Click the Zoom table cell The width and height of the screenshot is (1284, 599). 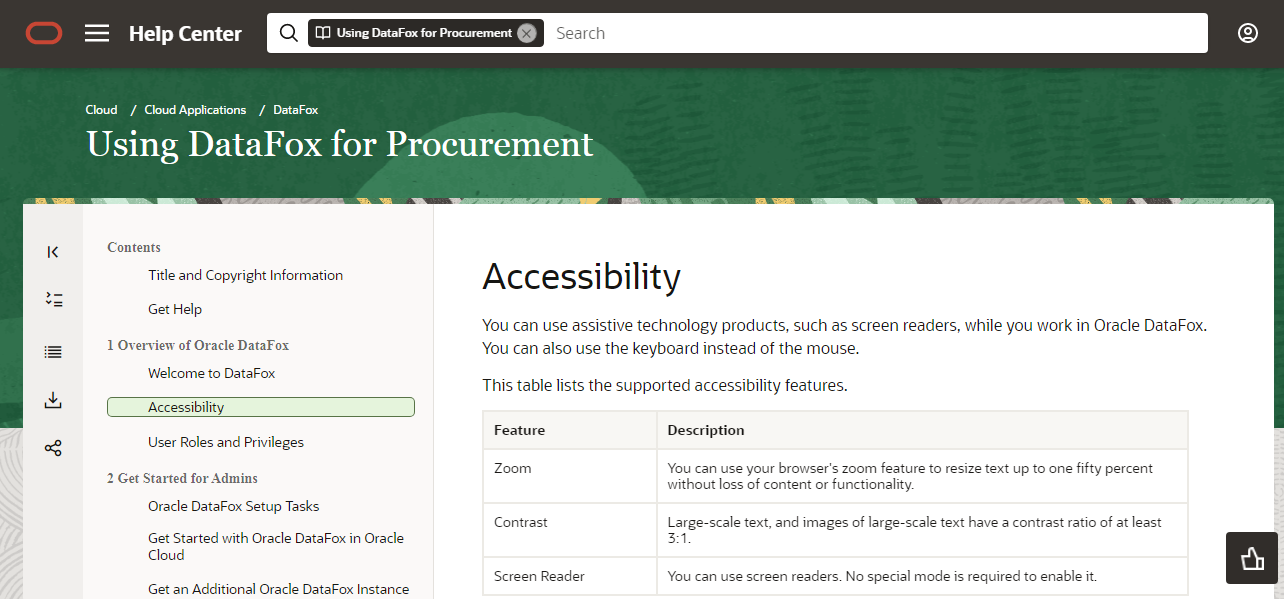tap(570, 476)
